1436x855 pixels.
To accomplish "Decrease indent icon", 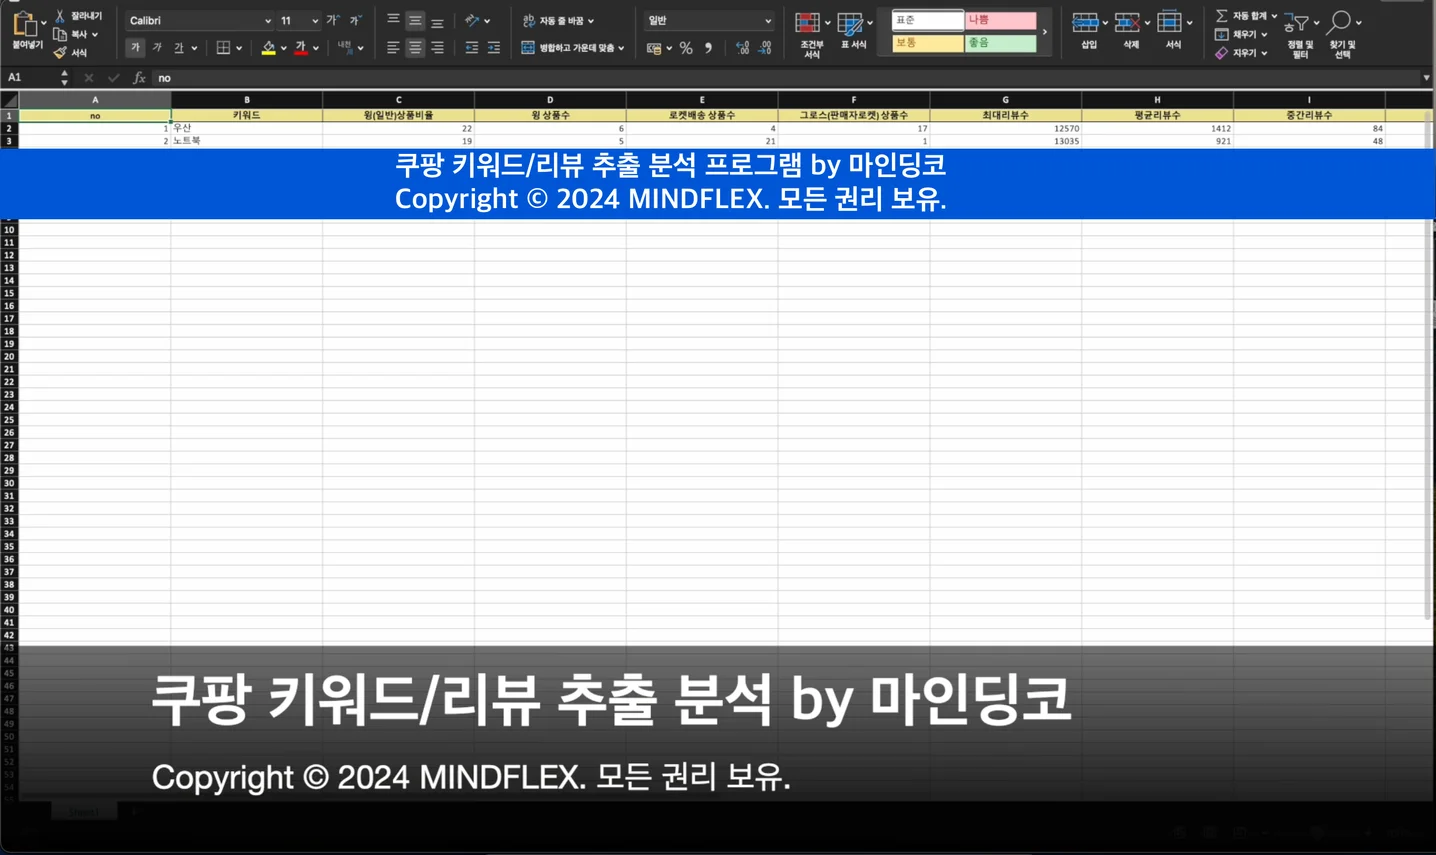I will coord(472,47).
